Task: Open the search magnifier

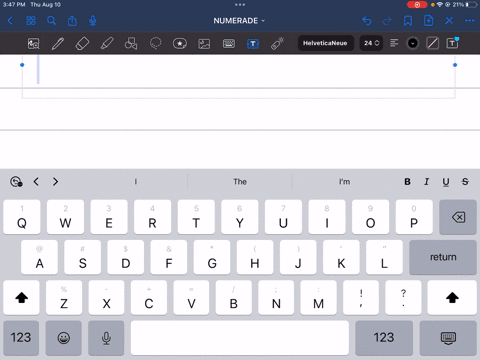Action: pyautogui.click(x=51, y=21)
